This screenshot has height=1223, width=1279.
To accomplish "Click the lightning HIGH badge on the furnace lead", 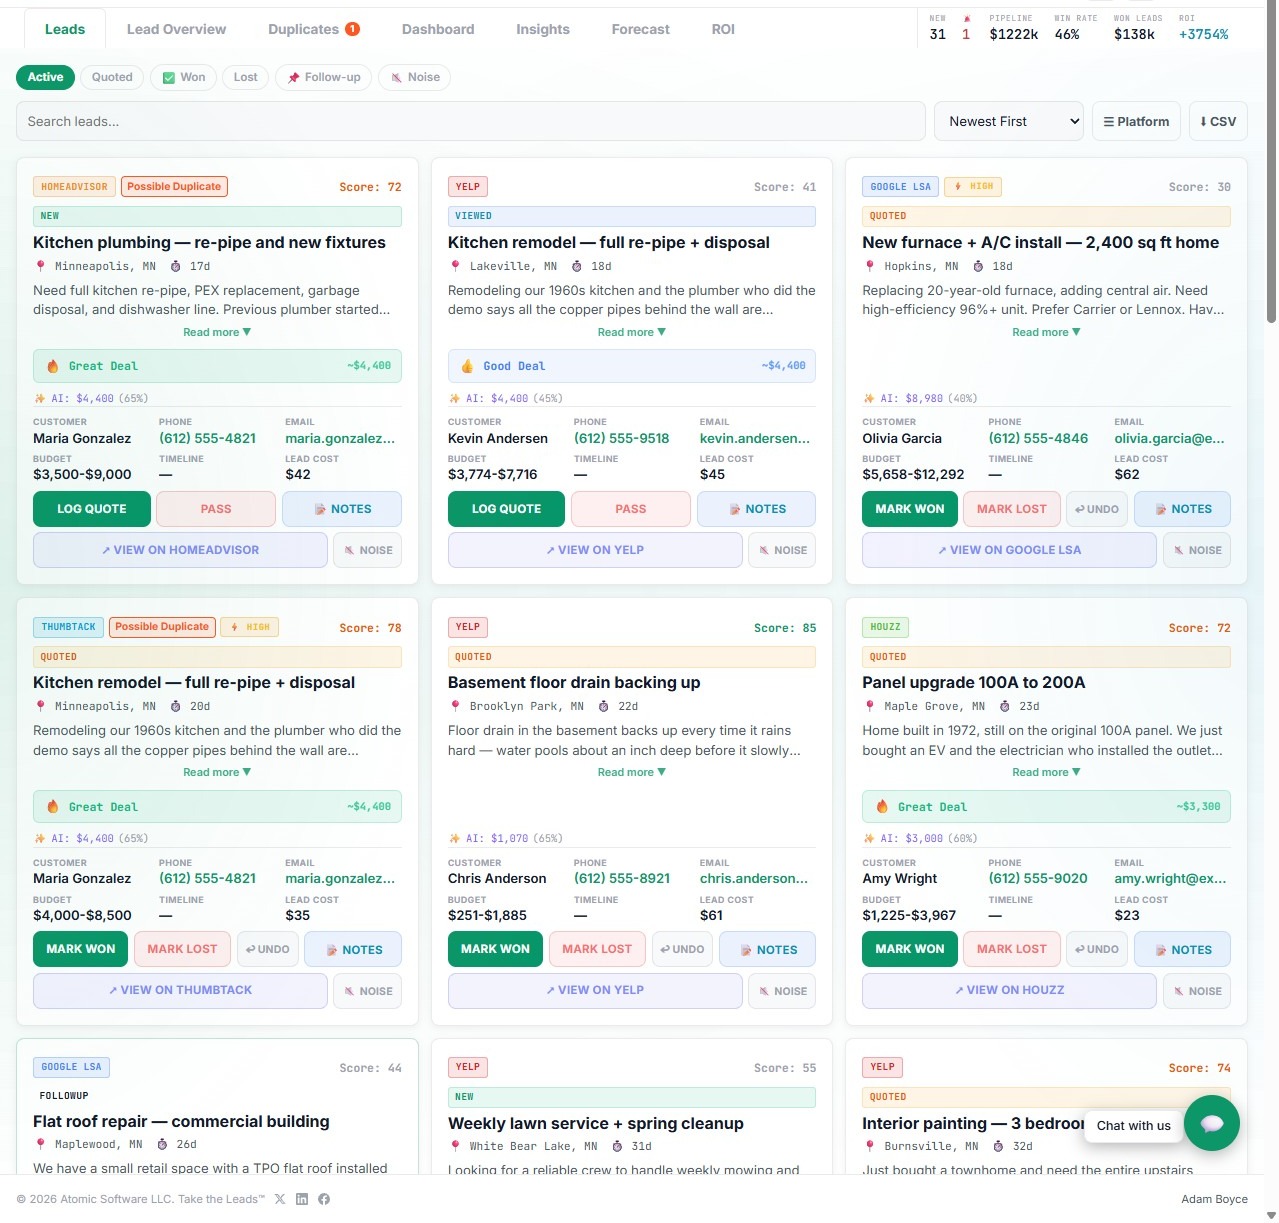I will point(973,186).
